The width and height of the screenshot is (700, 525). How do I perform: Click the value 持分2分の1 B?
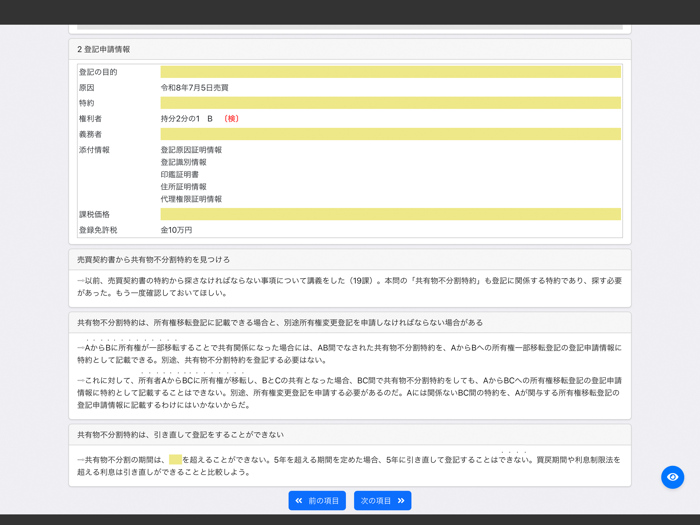click(187, 118)
